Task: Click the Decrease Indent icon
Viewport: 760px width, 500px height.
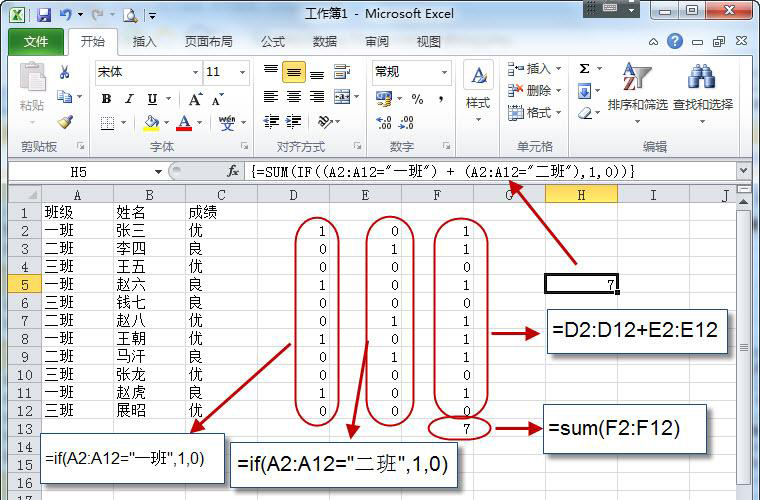Action: [x=271, y=122]
